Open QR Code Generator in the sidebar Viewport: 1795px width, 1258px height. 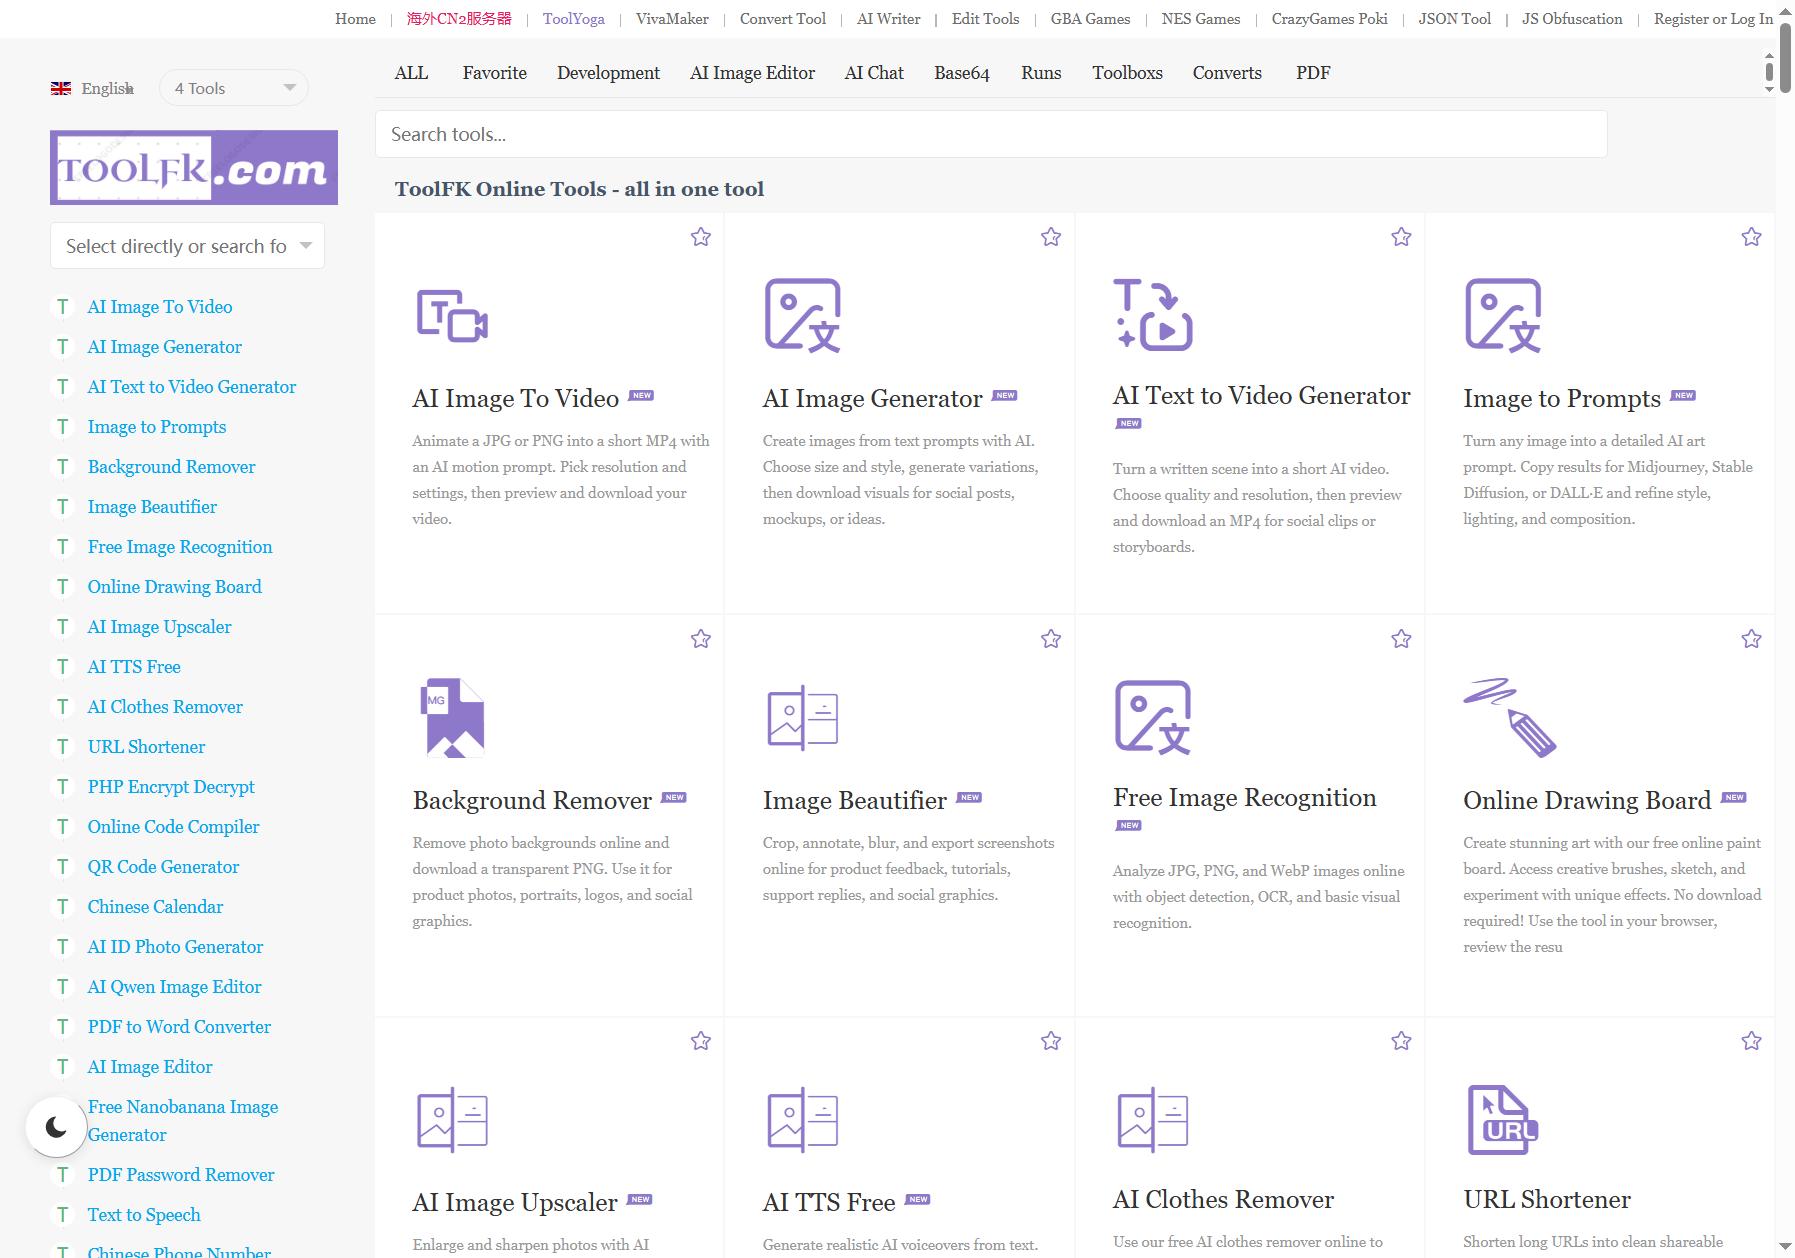click(x=163, y=867)
